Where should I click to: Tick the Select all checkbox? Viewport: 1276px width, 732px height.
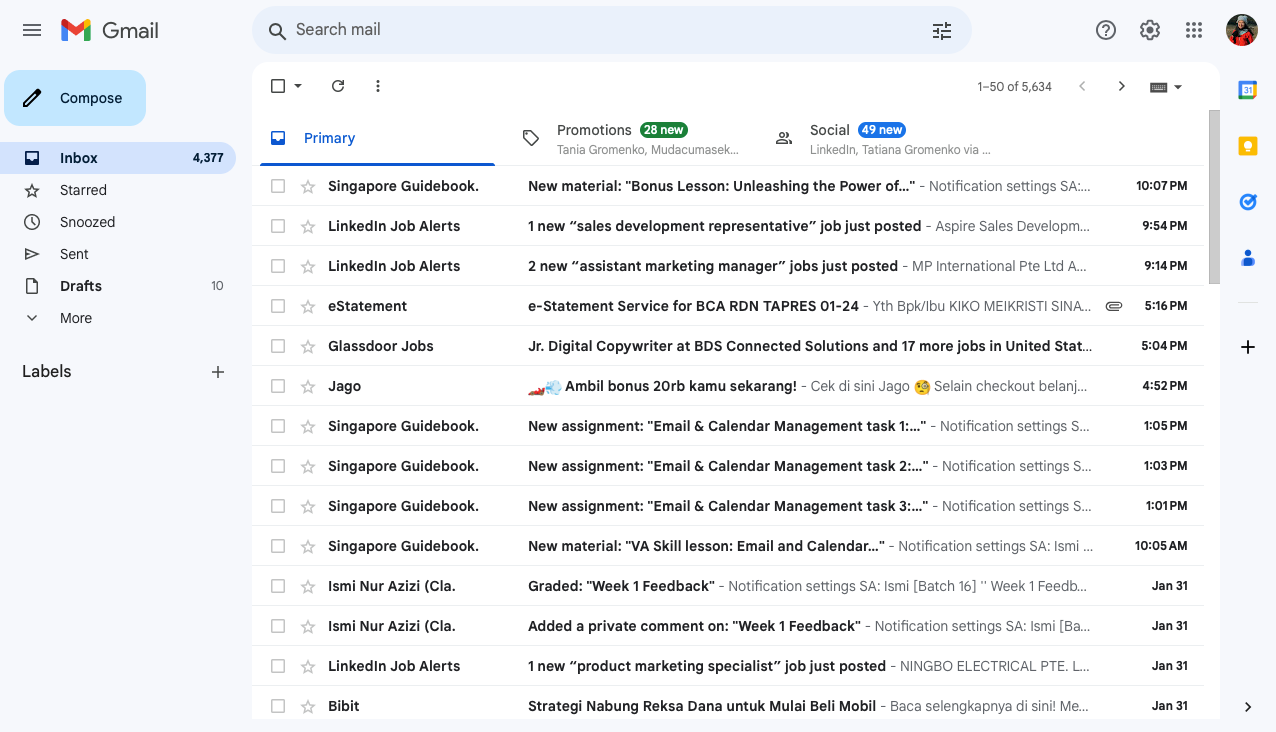[278, 86]
